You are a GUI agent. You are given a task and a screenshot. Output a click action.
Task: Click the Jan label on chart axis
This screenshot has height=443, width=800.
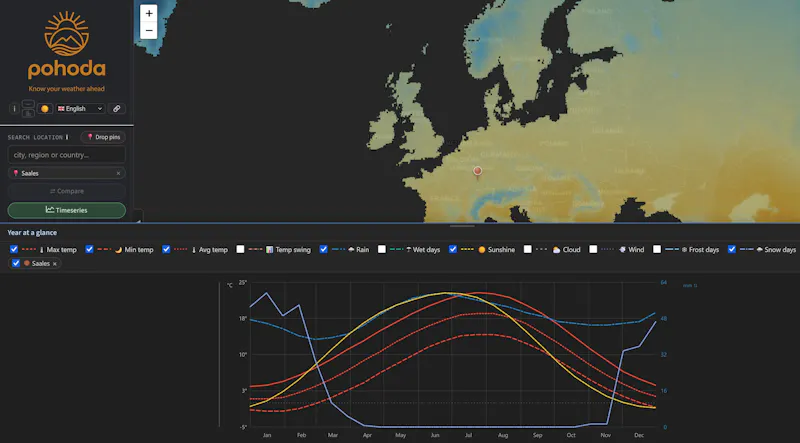click(x=266, y=435)
